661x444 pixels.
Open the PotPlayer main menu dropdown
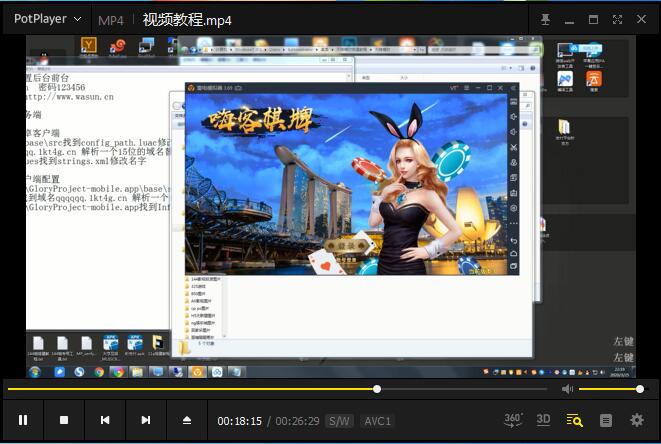click(x=47, y=19)
